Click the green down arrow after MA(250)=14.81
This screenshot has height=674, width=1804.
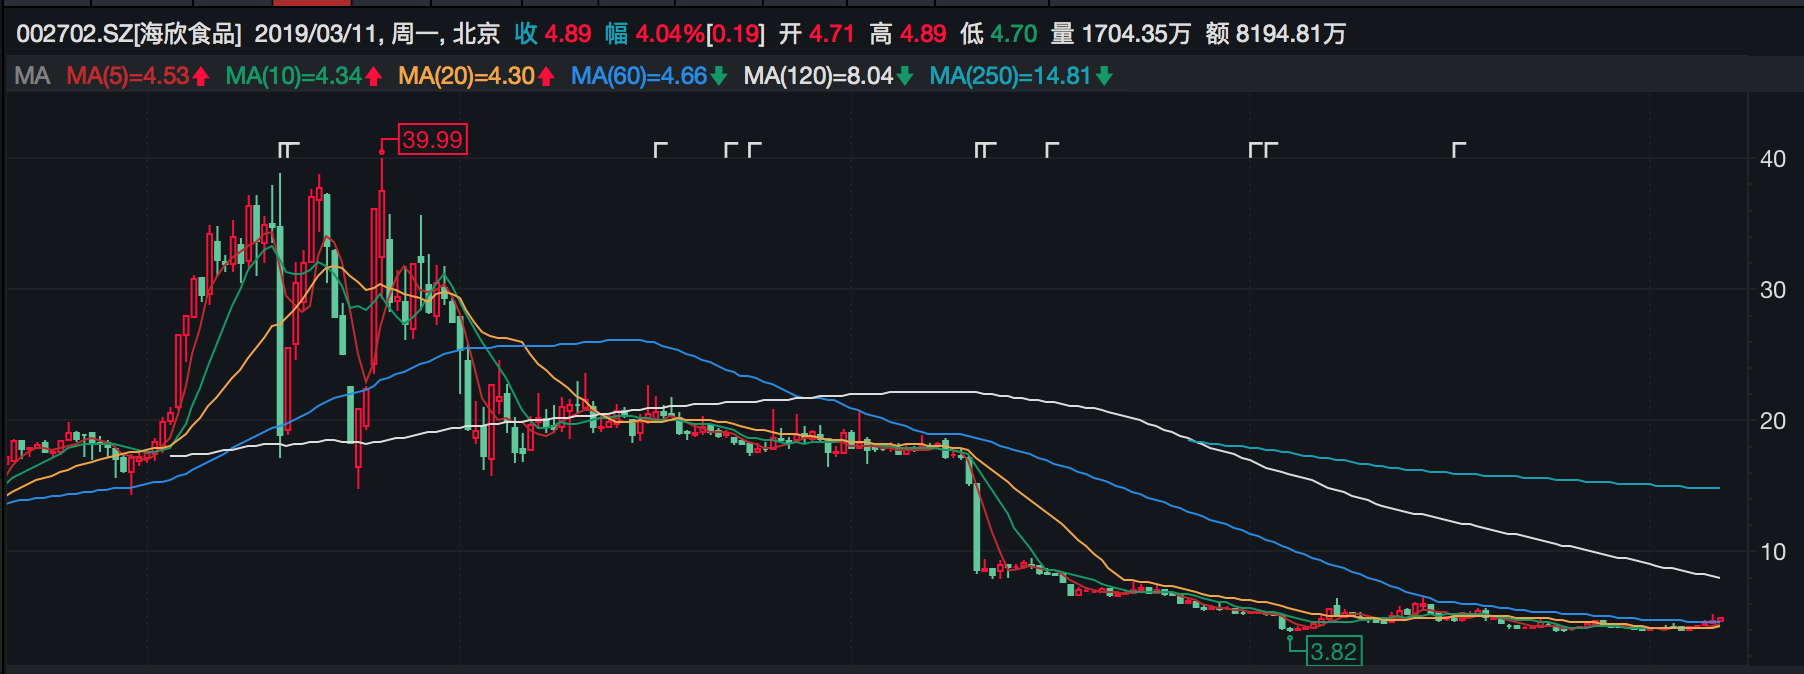pyautogui.click(x=1104, y=77)
